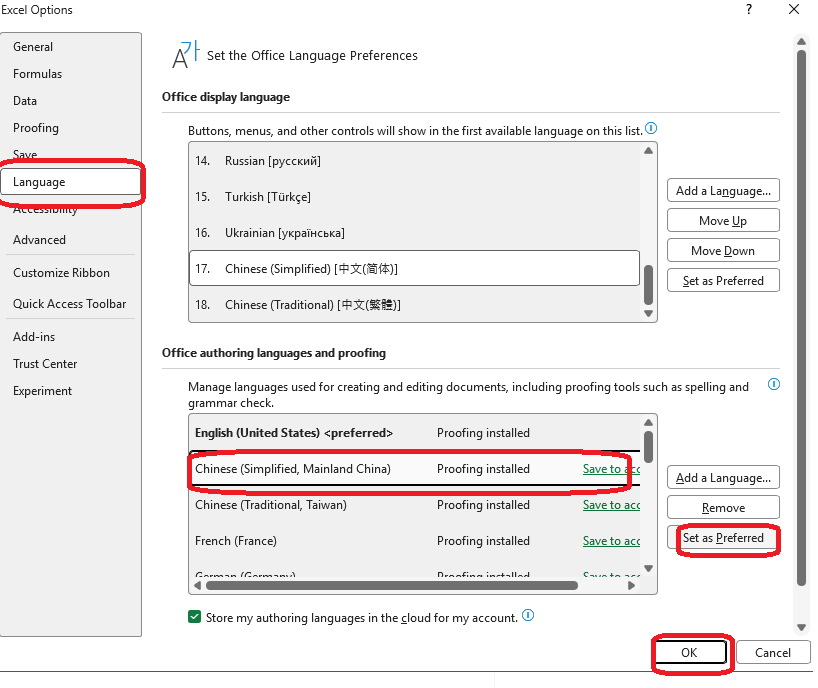818x688 pixels.
Task: Open the General category
Action: pos(70,47)
